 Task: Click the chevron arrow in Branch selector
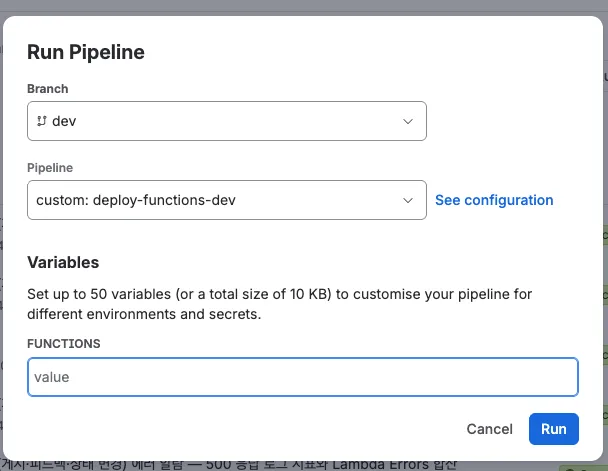(x=408, y=121)
